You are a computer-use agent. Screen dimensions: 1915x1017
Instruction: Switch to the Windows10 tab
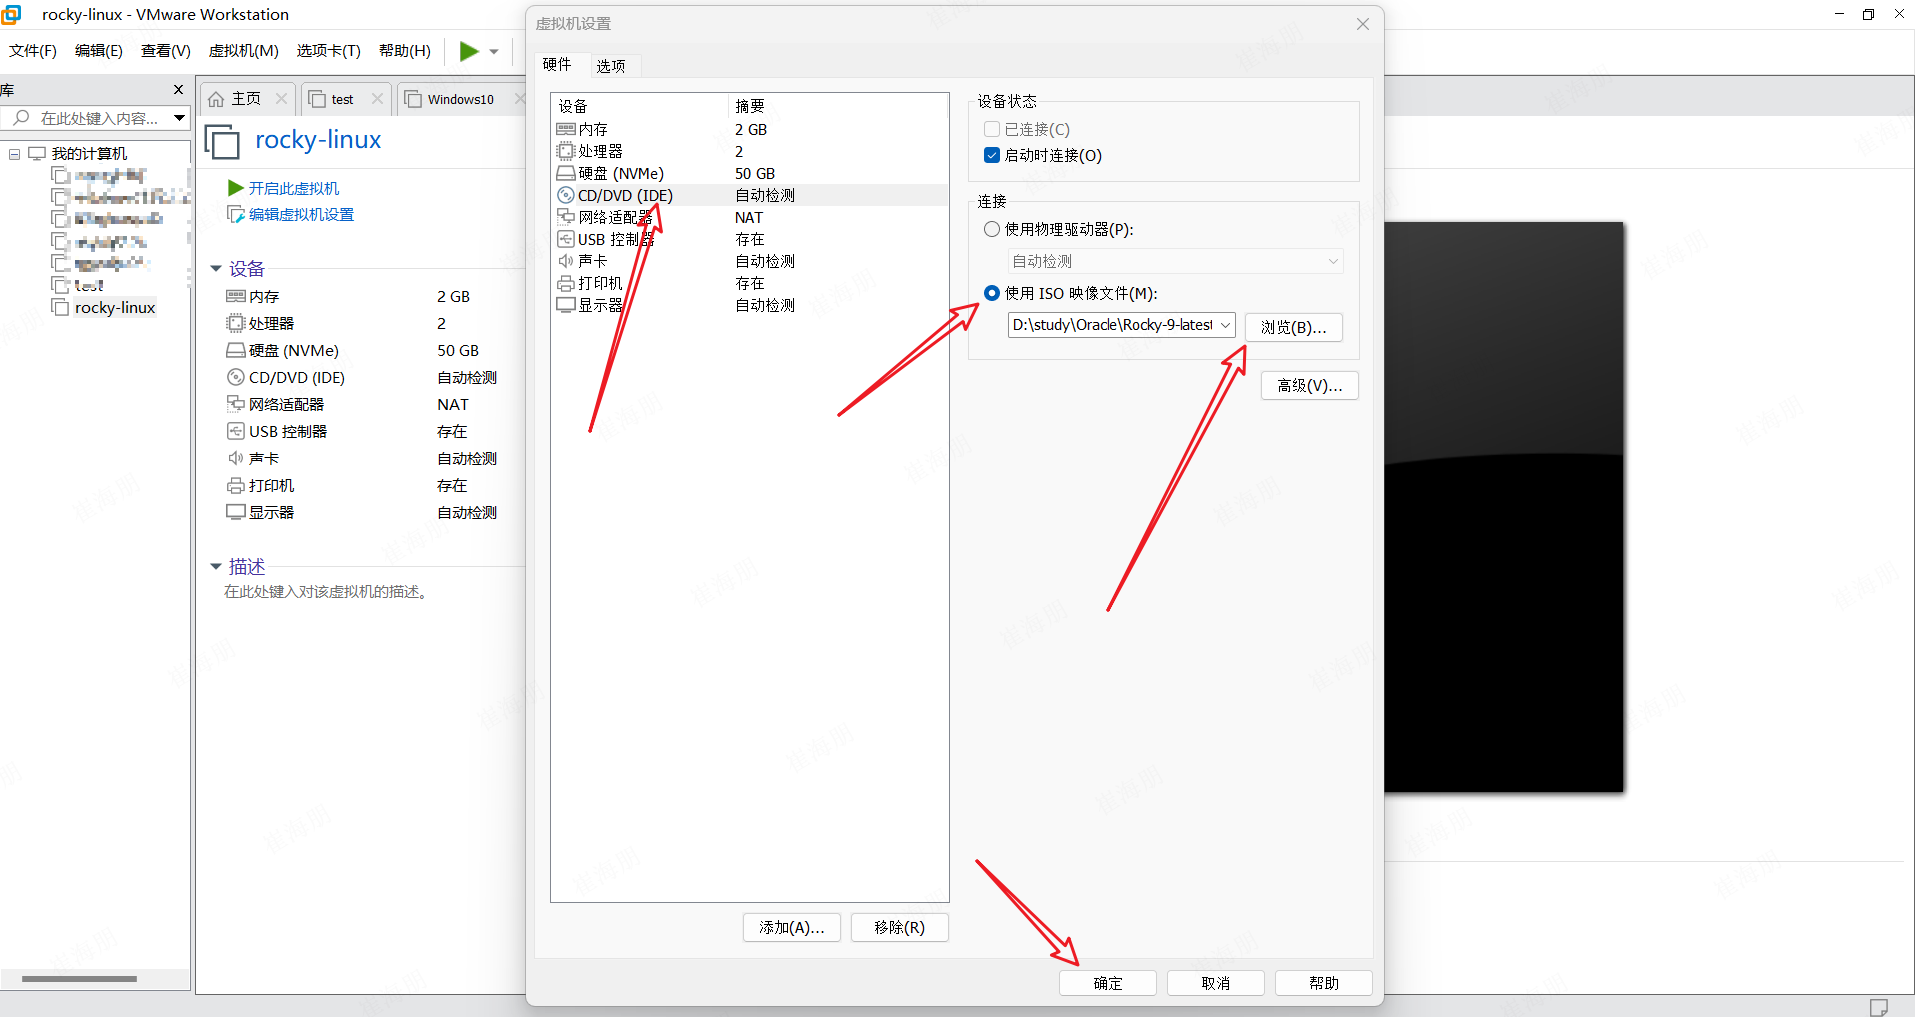tap(461, 99)
